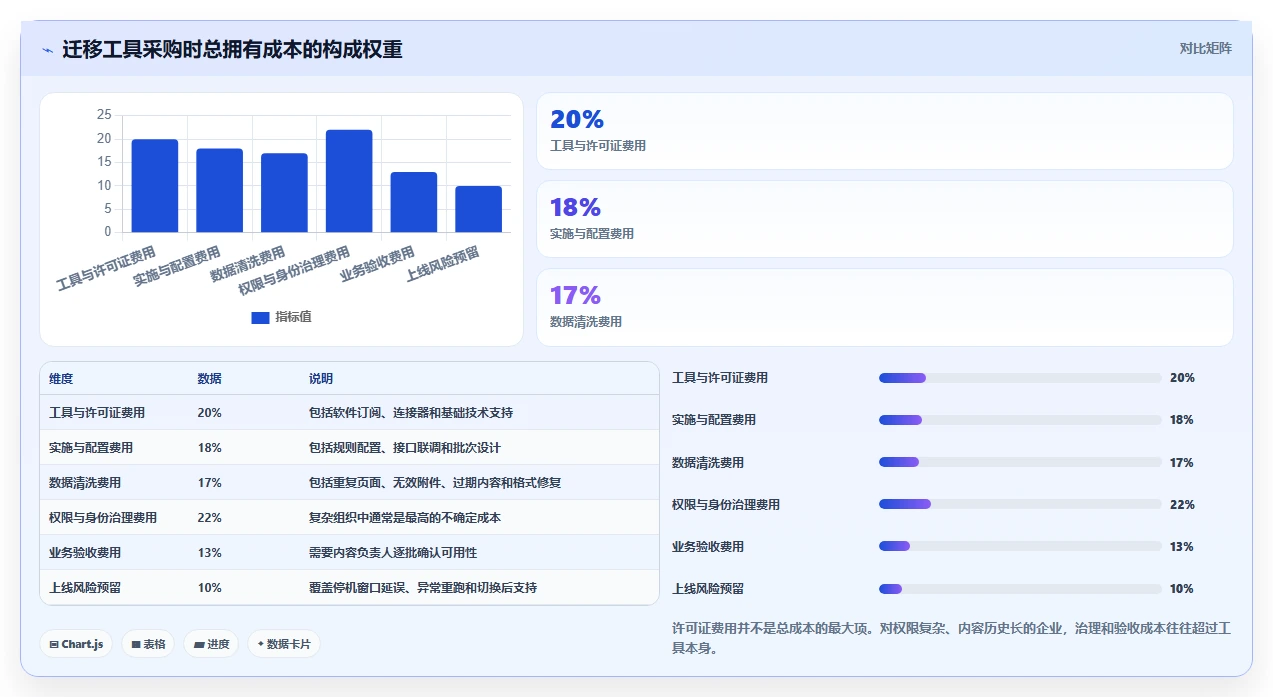The image size is (1273, 697).
Task: Click the summary note about 许可证费用
Action: 952,637
